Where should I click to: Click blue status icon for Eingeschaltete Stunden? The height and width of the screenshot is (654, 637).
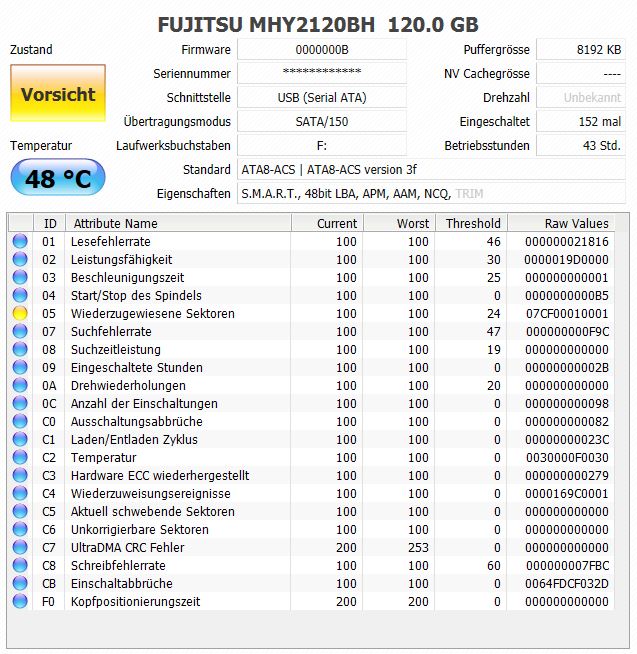pos(20,367)
